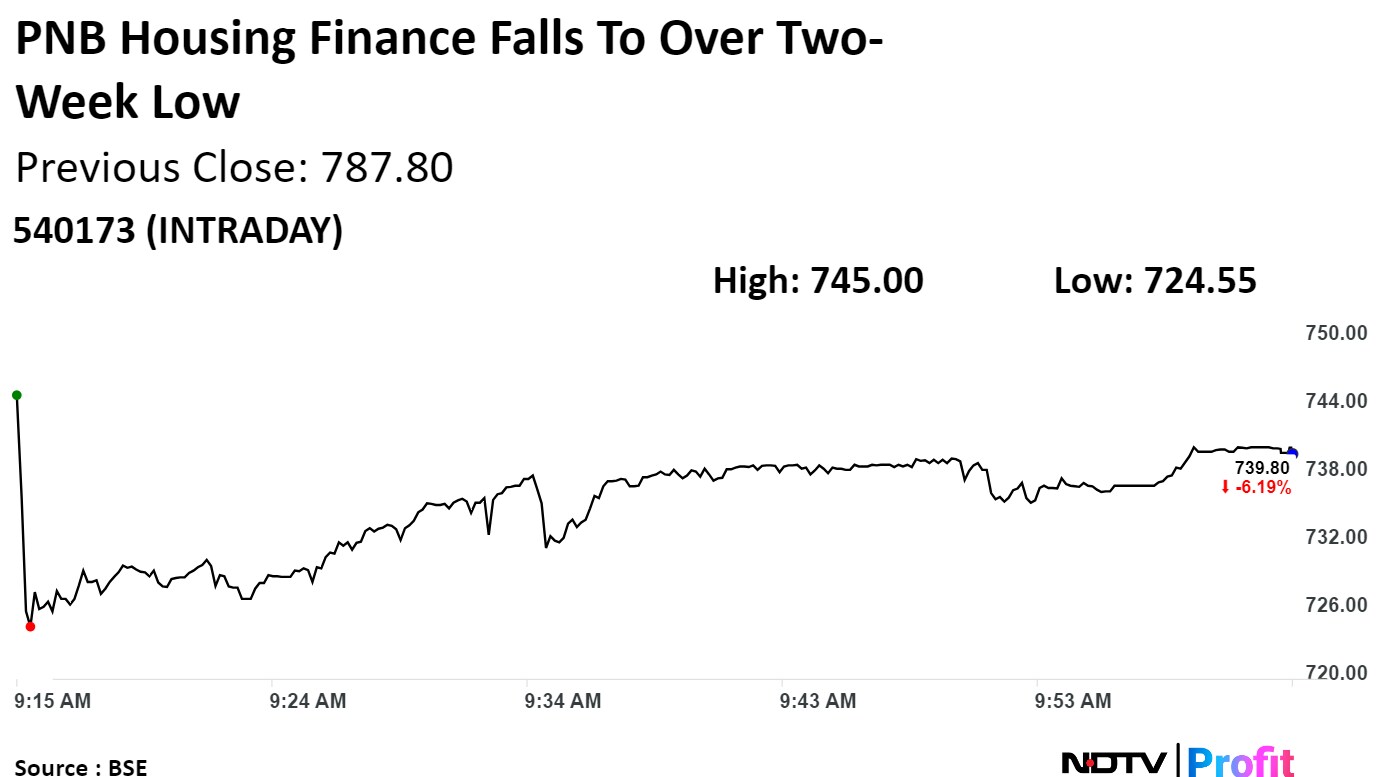
Task: Click the Low: 724.55 label
Action: click(1155, 281)
